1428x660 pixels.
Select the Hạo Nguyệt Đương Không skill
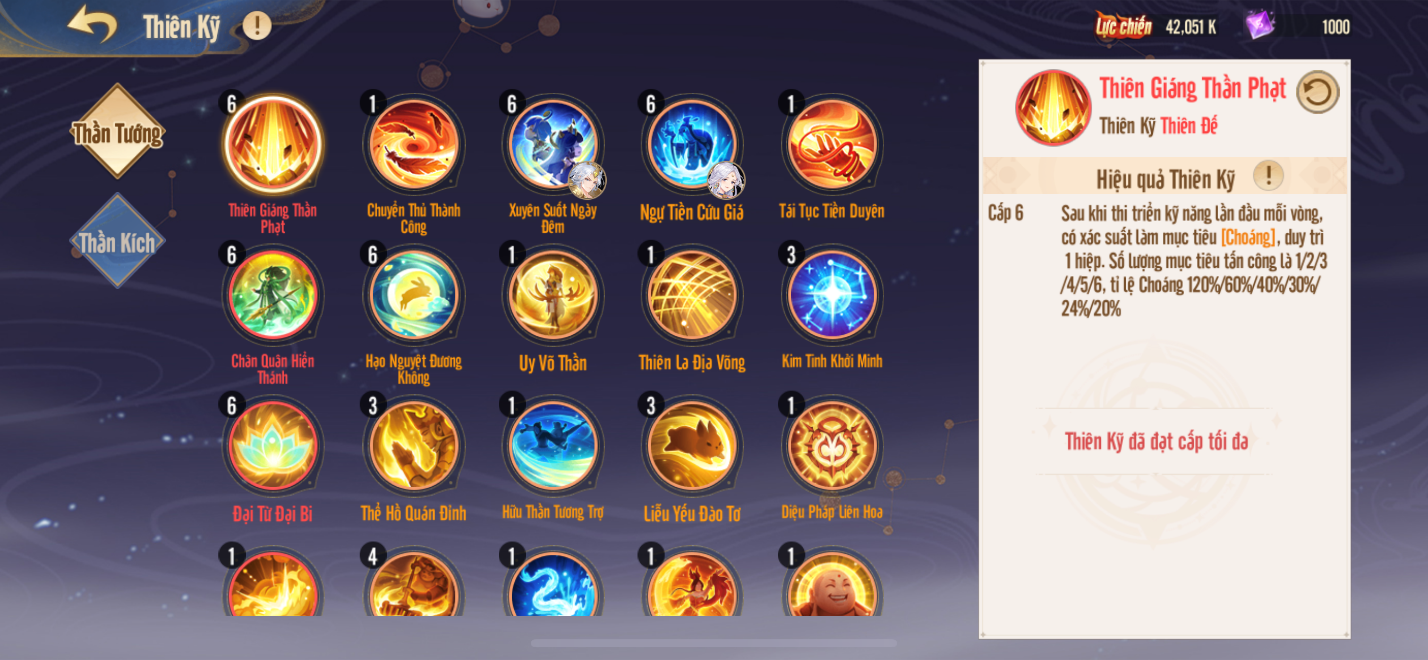(413, 295)
